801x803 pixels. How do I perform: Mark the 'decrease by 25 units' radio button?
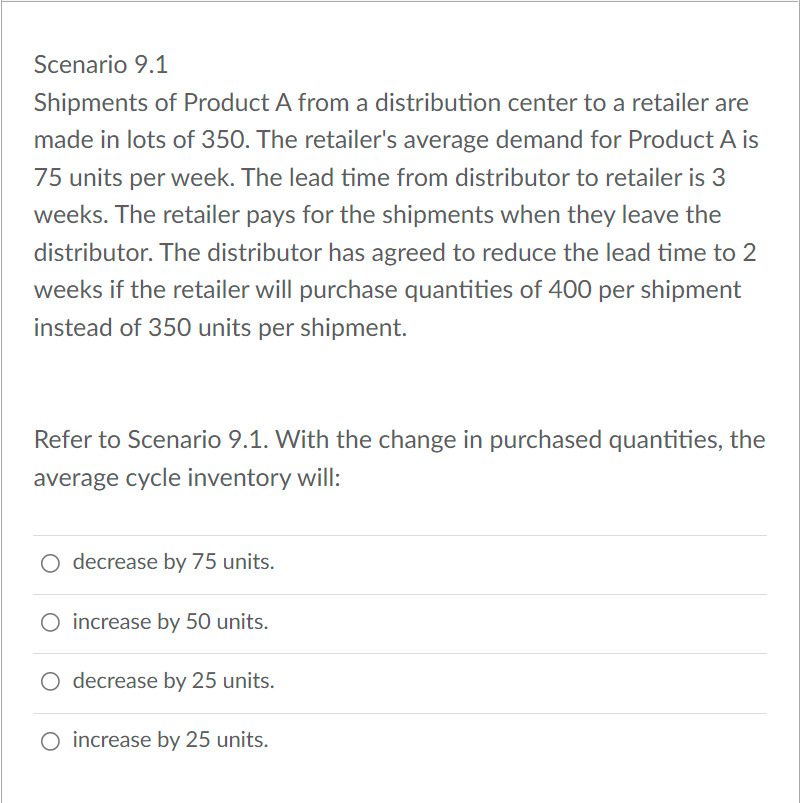point(50,682)
